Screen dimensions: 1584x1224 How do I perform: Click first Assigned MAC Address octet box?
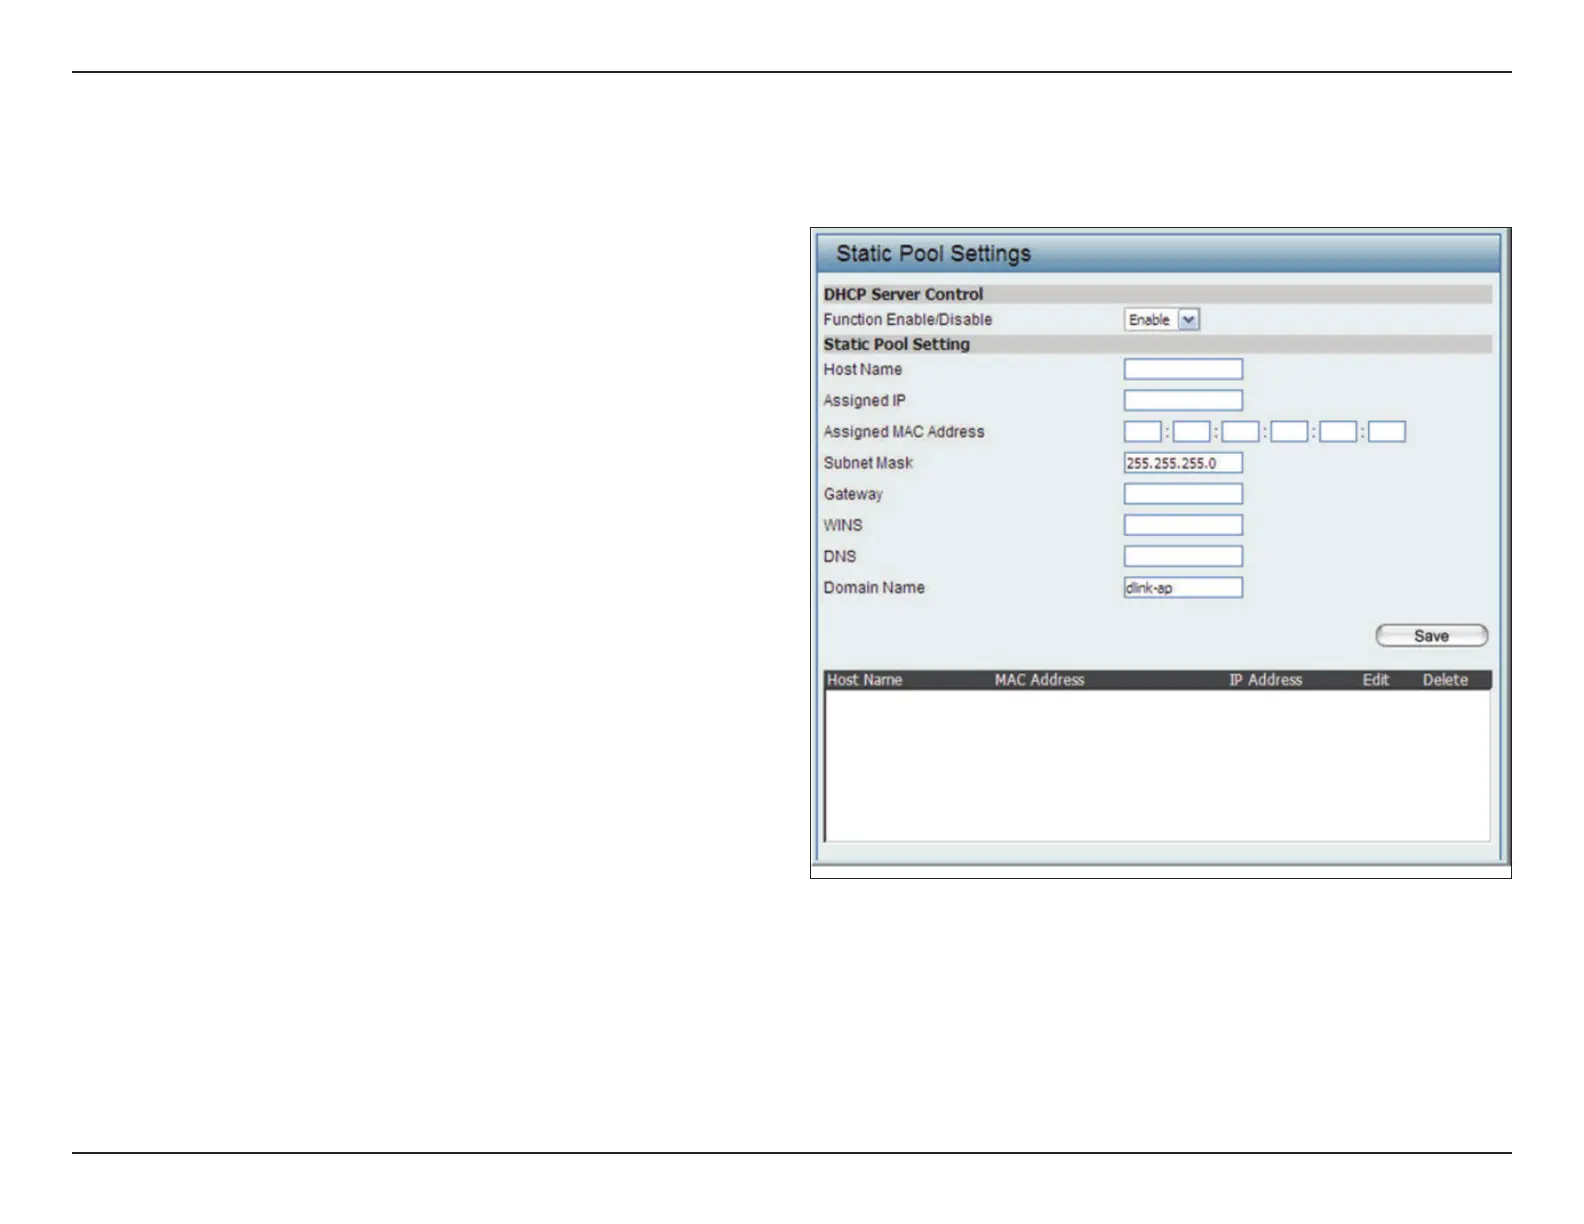tap(1143, 432)
